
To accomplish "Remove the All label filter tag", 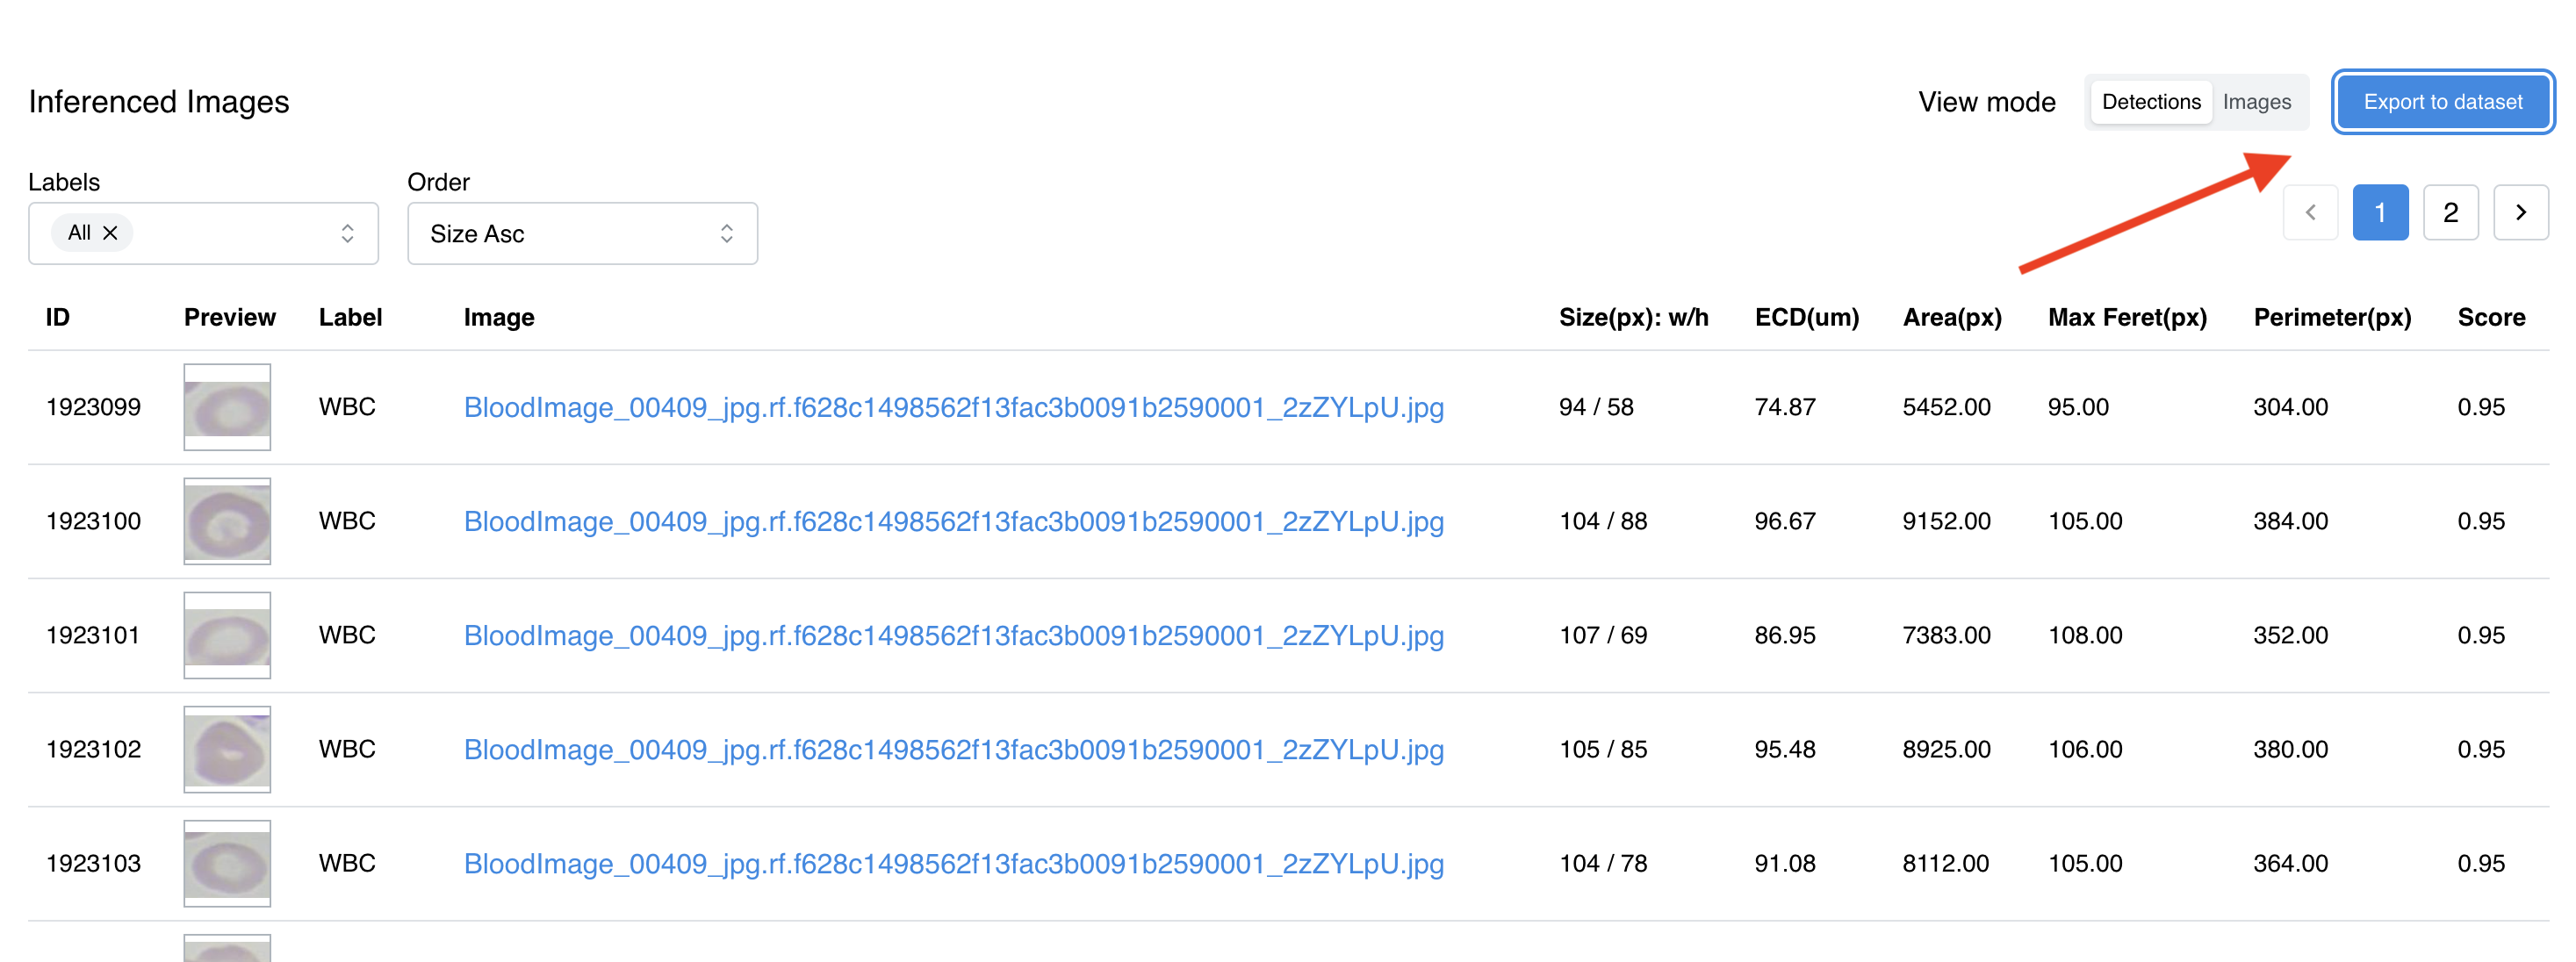I will (111, 233).
